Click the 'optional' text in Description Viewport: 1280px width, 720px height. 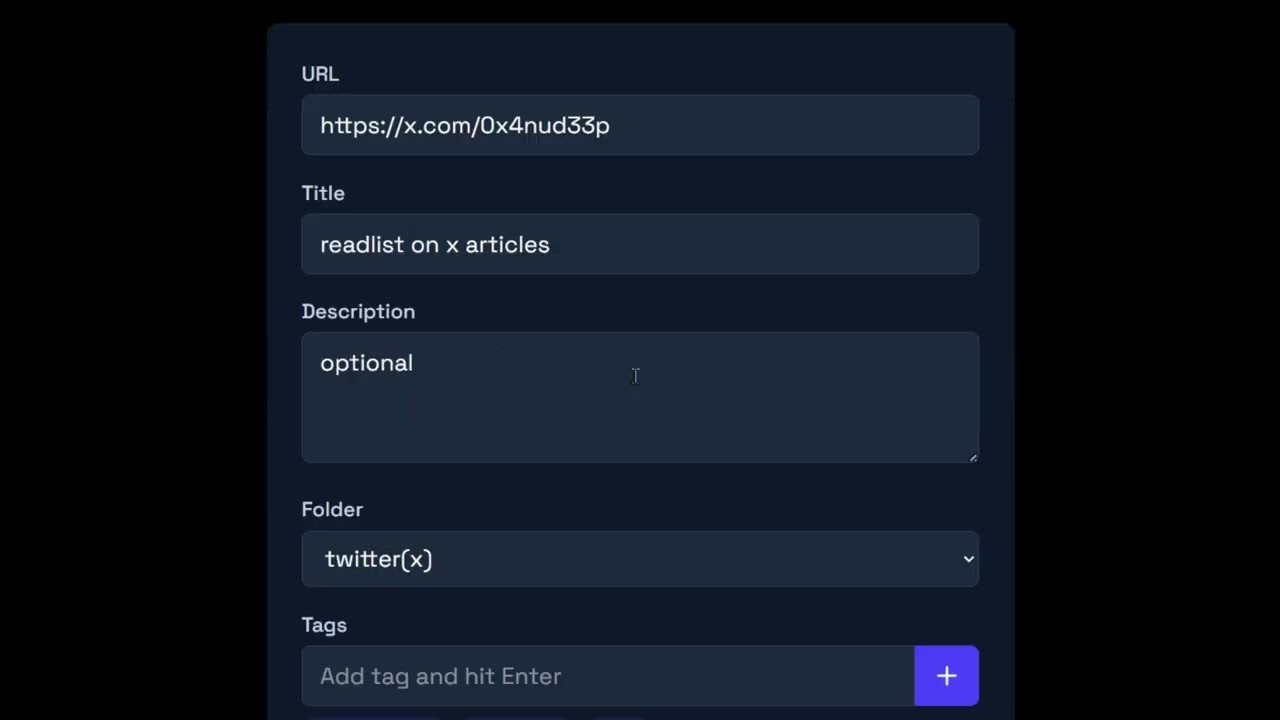tap(366, 363)
